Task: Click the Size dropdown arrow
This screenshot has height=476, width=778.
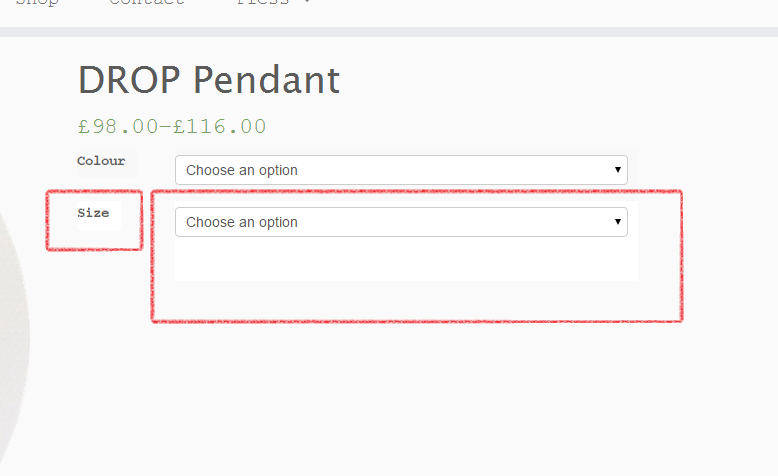Action: (617, 222)
